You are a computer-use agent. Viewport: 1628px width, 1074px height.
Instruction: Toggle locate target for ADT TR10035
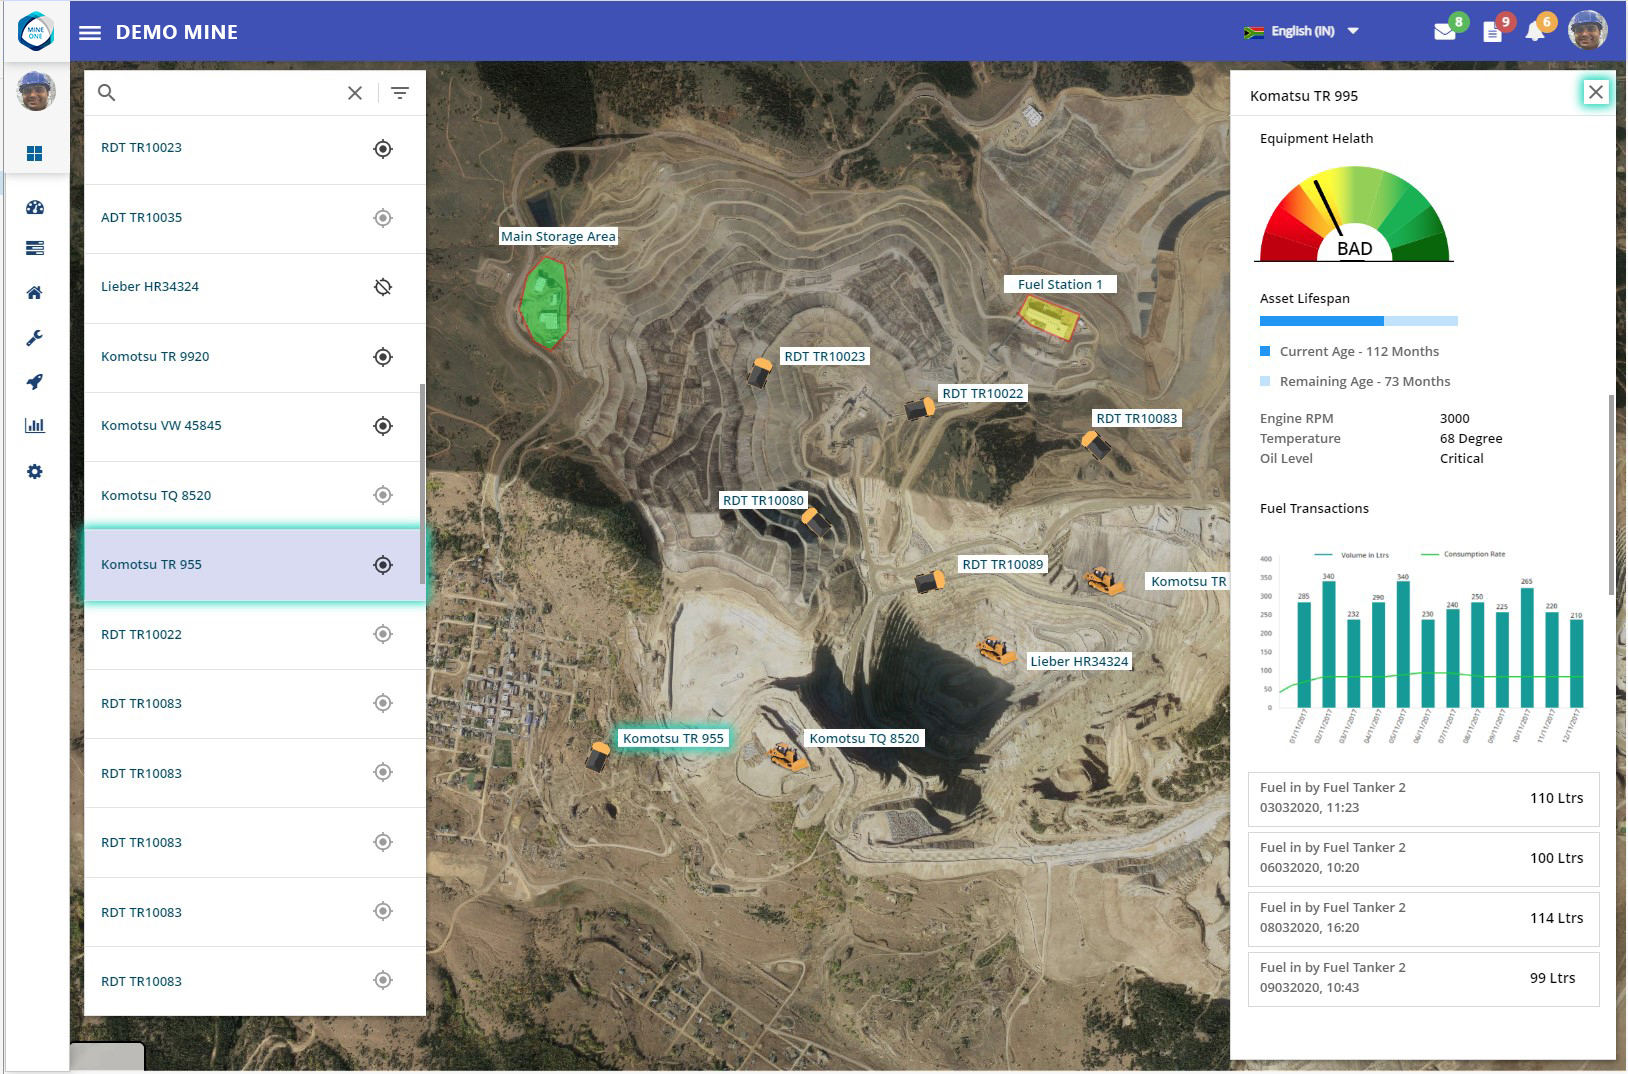(x=383, y=218)
